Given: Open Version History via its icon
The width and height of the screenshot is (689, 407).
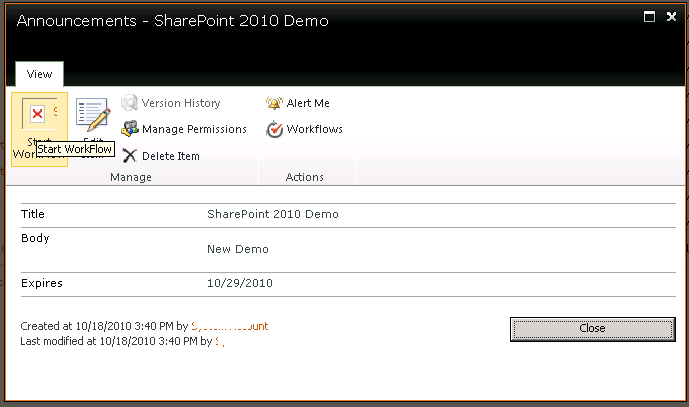Looking at the screenshot, I should (129, 103).
